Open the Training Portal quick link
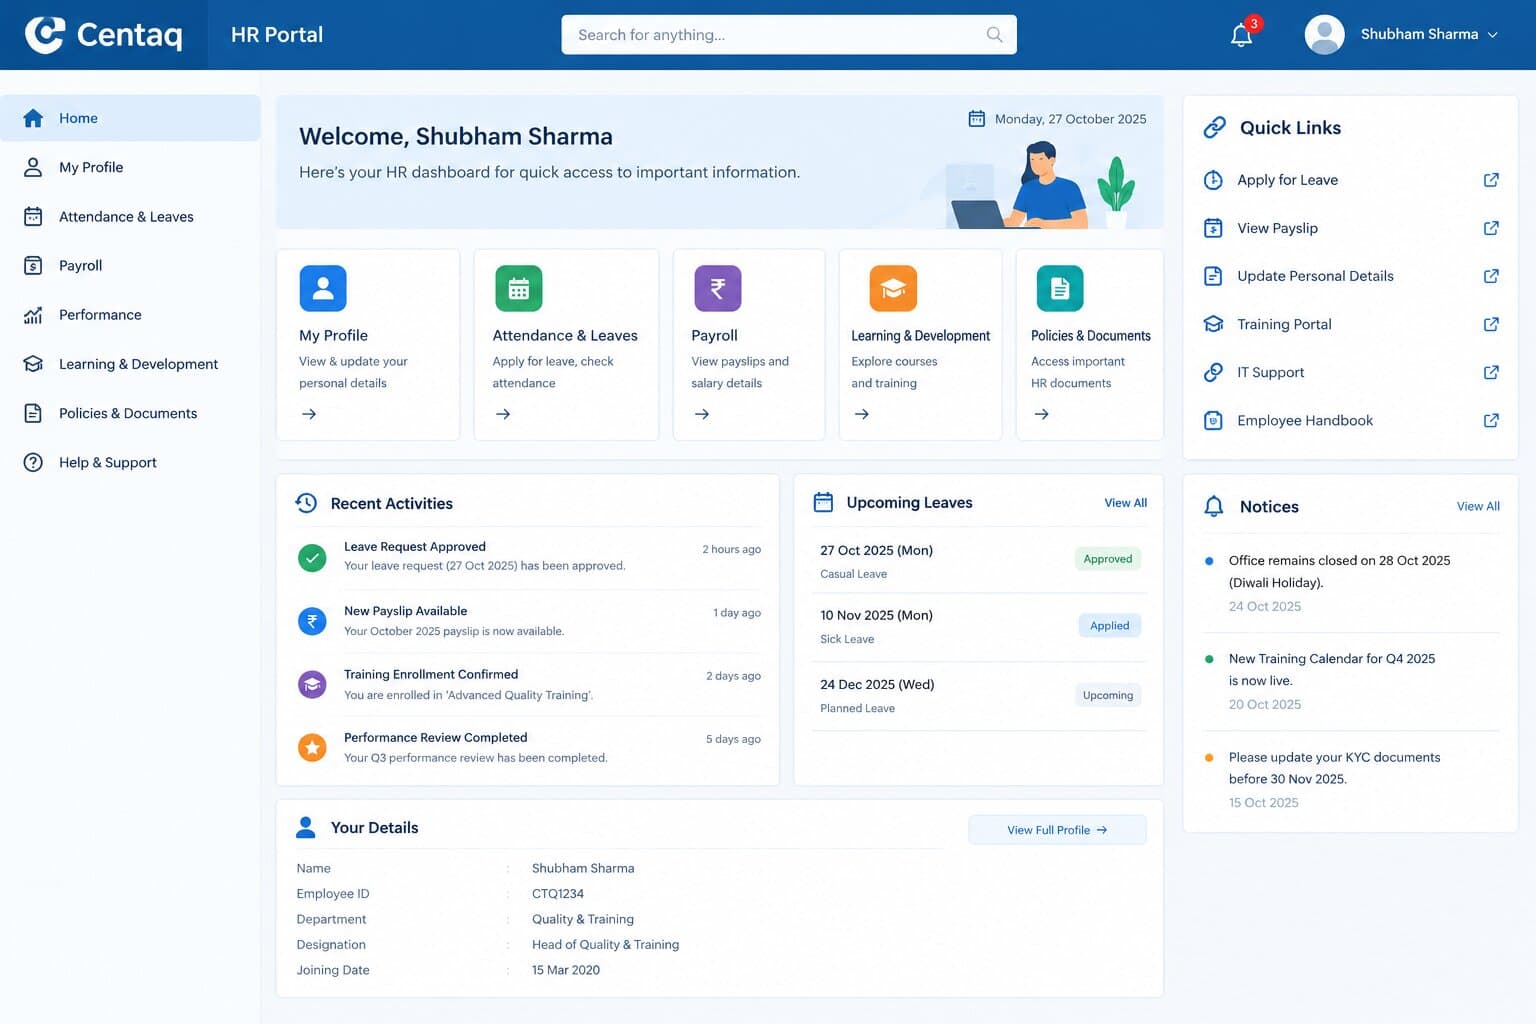Screen dimensions: 1536x1024 point(1350,324)
